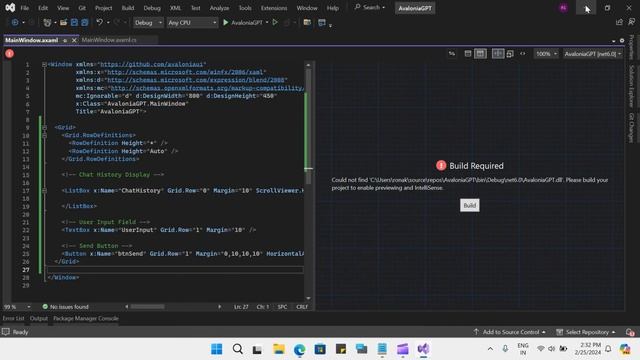The image size is (640, 360).
Task: Open the Debug configuration dropdown
Action: pyautogui.click(x=148, y=22)
